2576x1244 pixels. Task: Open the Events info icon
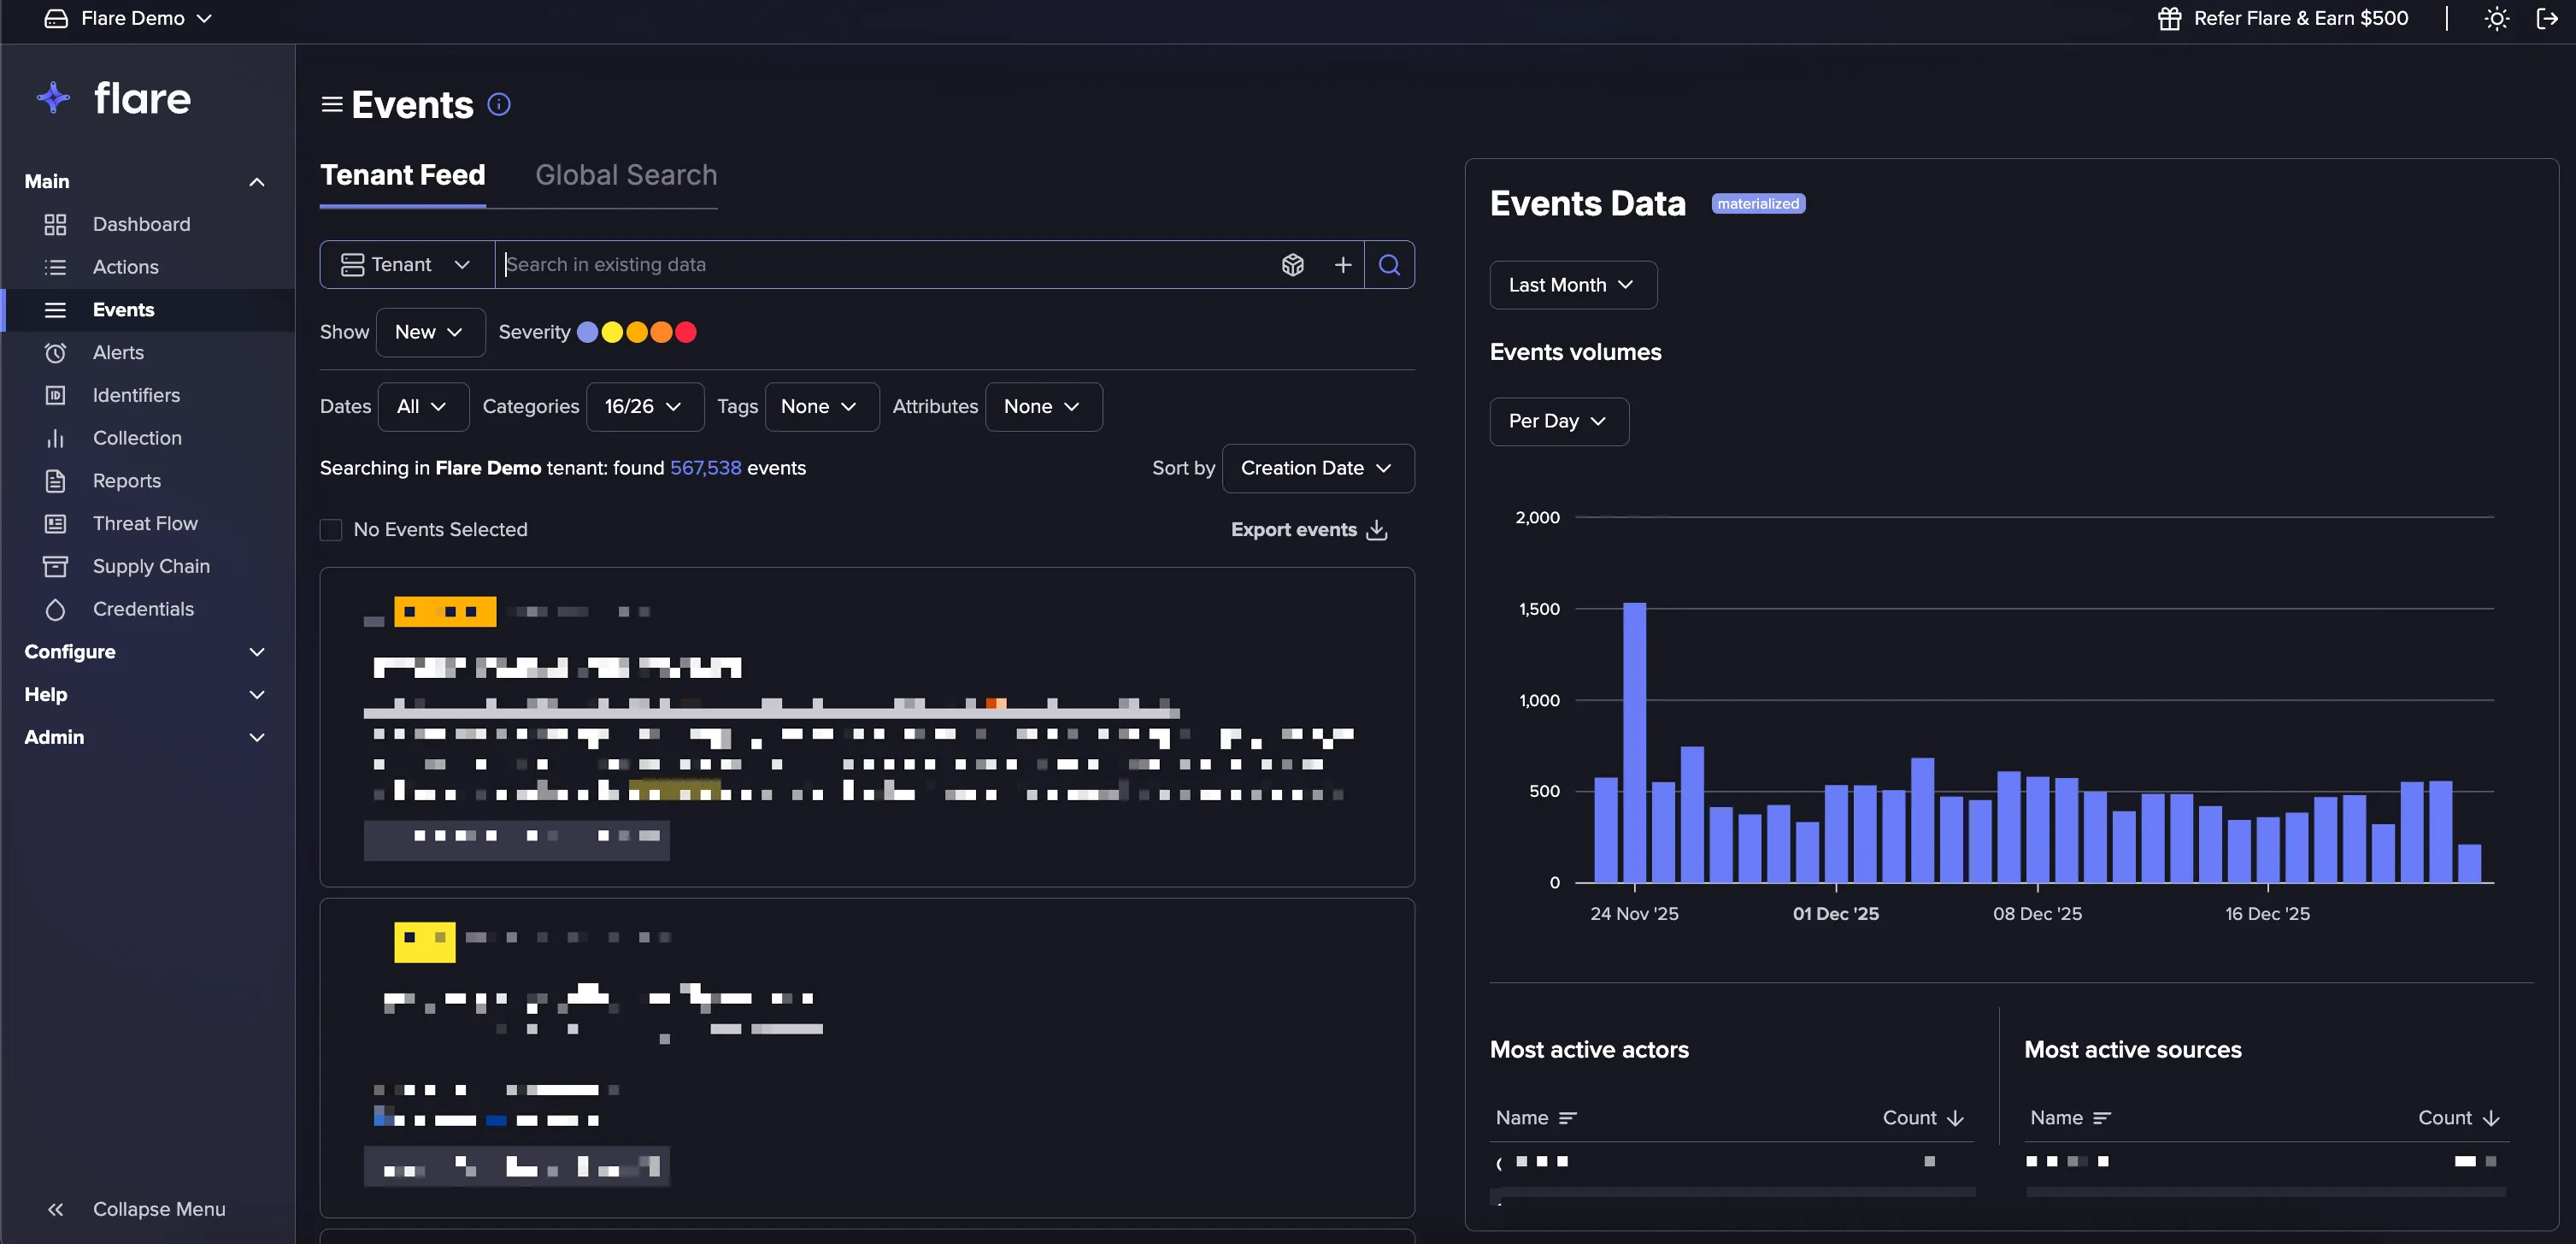coord(498,104)
